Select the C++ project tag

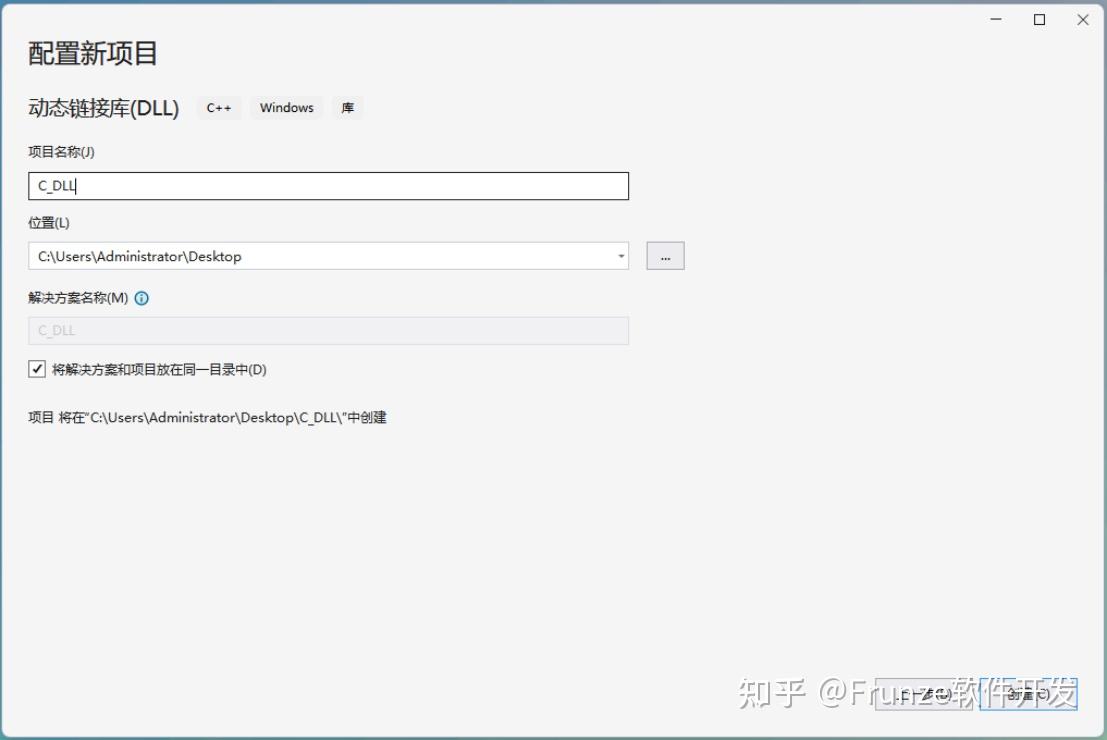tap(218, 107)
